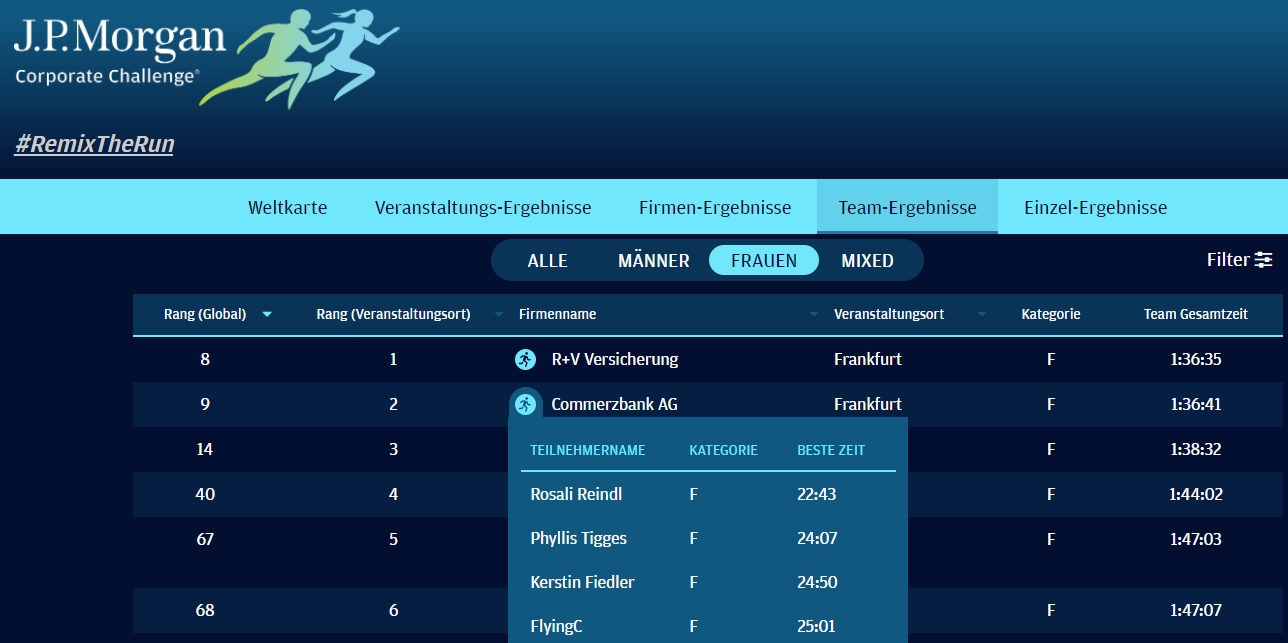This screenshot has height=643, width=1288.
Task: Click global rank 40 cell
Action: click(x=205, y=494)
